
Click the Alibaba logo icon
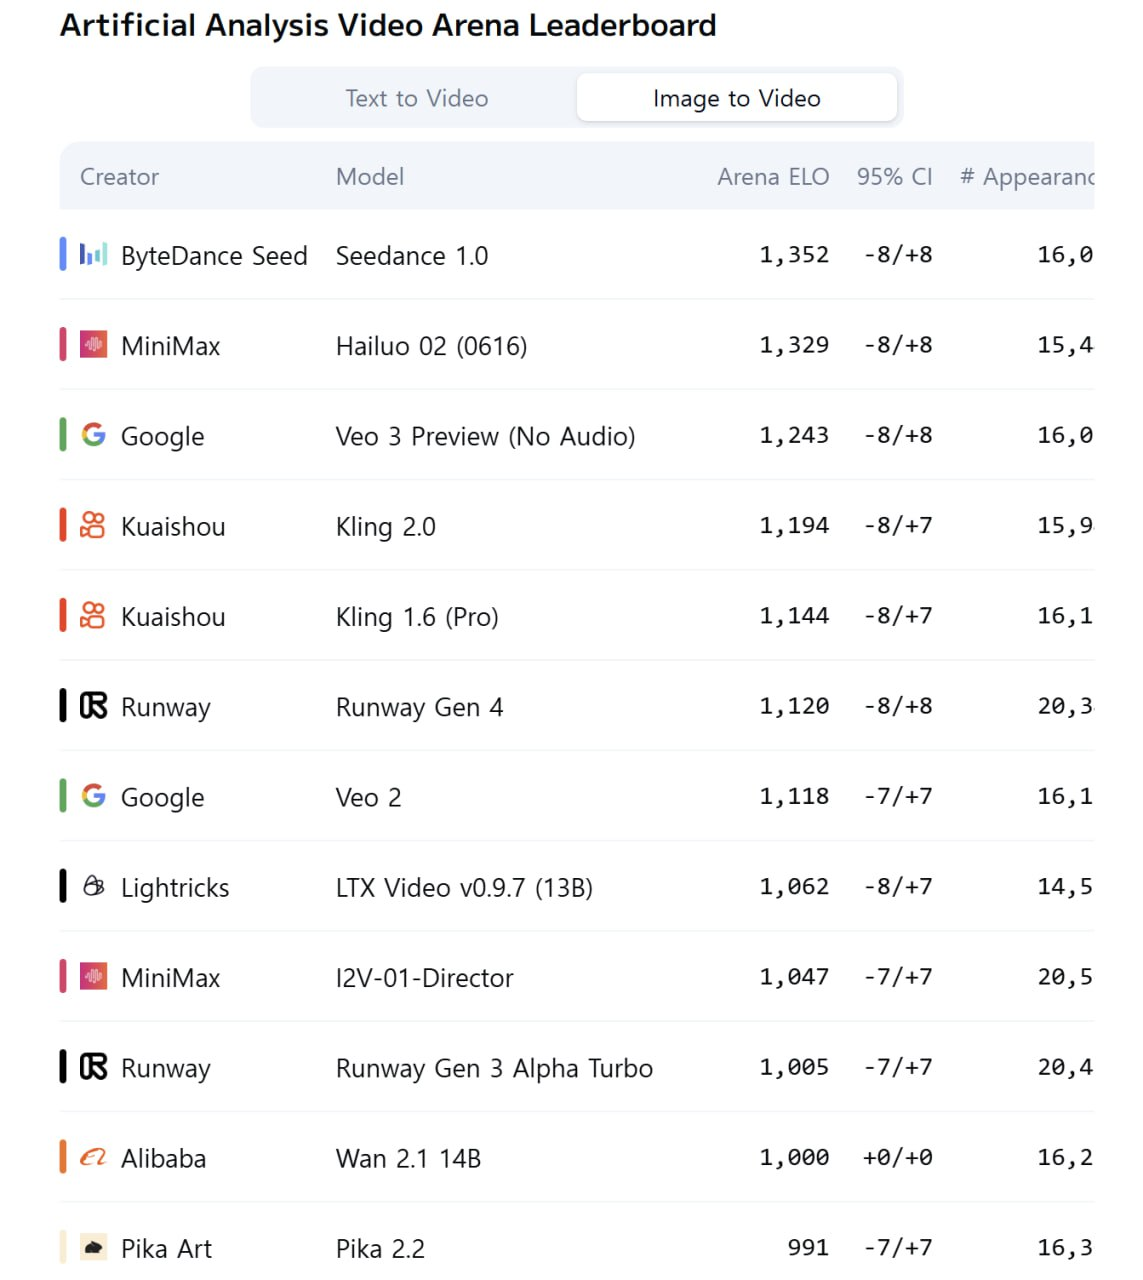click(93, 1157)
